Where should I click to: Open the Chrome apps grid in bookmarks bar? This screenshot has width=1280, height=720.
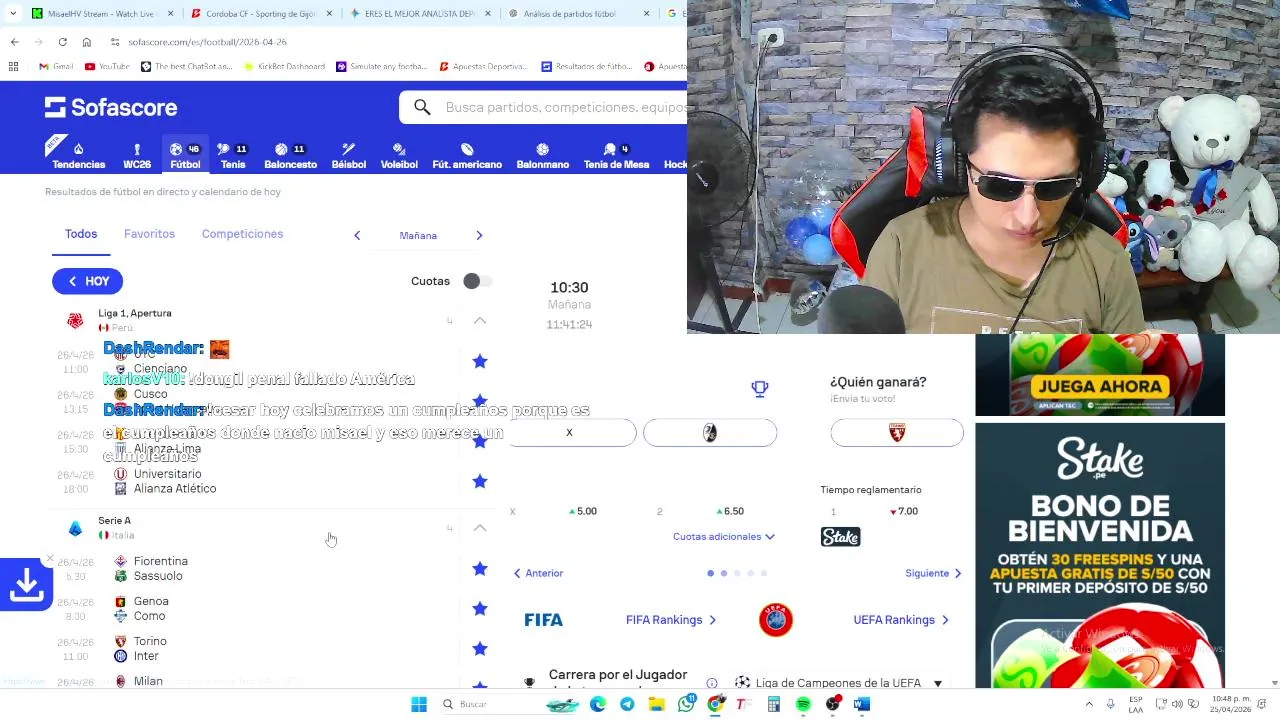pyautogui.click(x=13, y=66)
